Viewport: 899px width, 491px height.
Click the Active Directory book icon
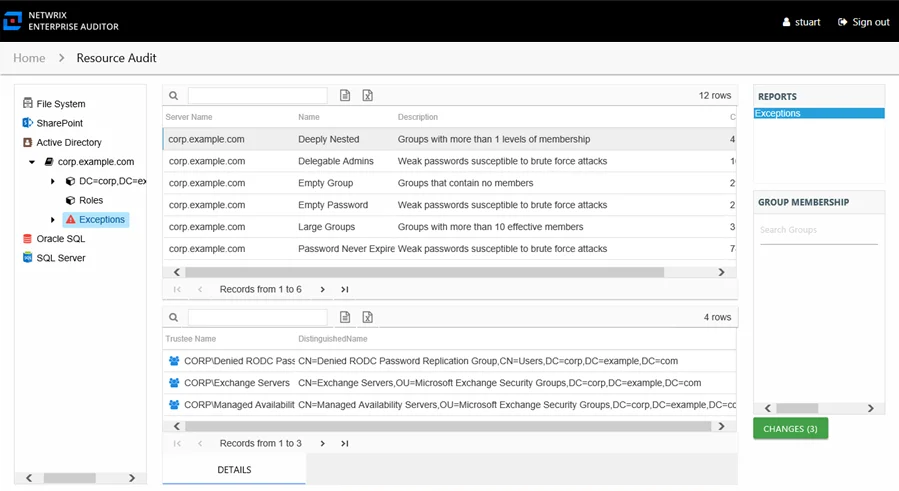click(28, 142)
